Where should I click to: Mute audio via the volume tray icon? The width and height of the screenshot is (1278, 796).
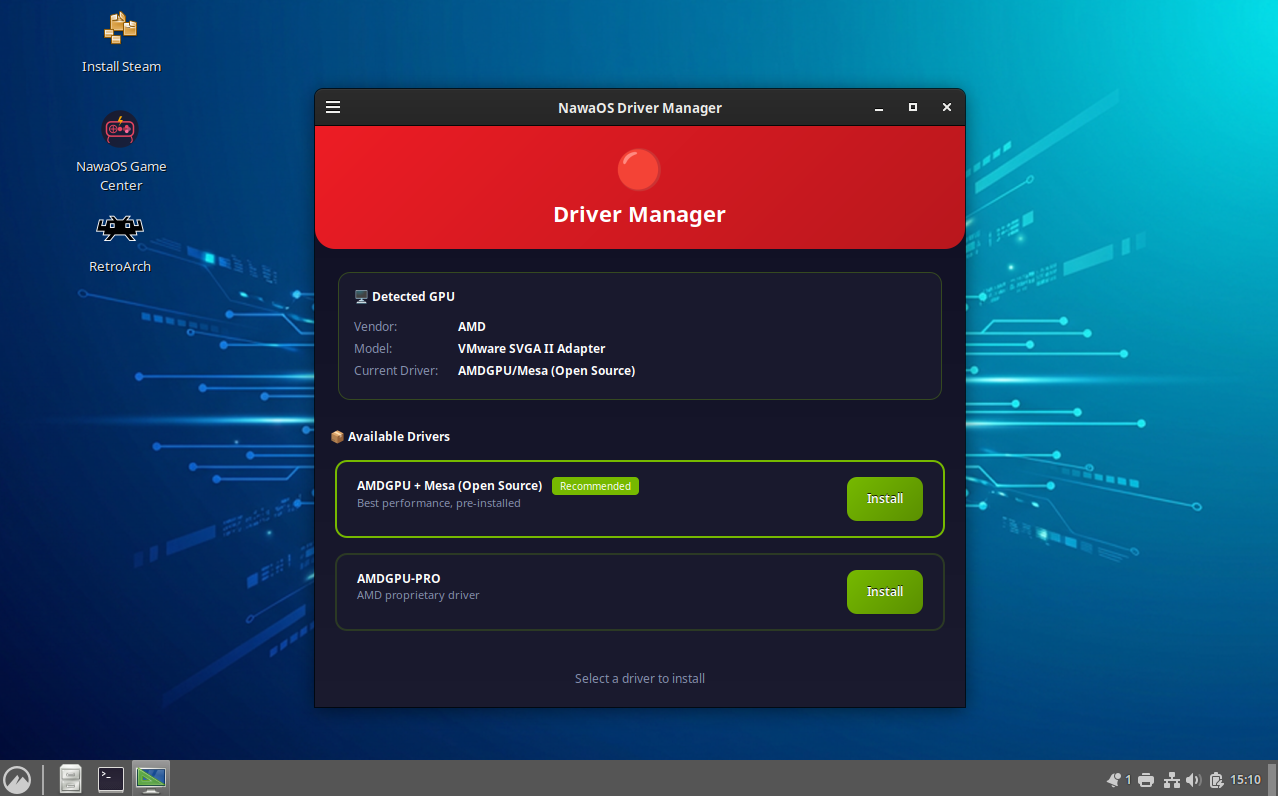(1194, 779)
